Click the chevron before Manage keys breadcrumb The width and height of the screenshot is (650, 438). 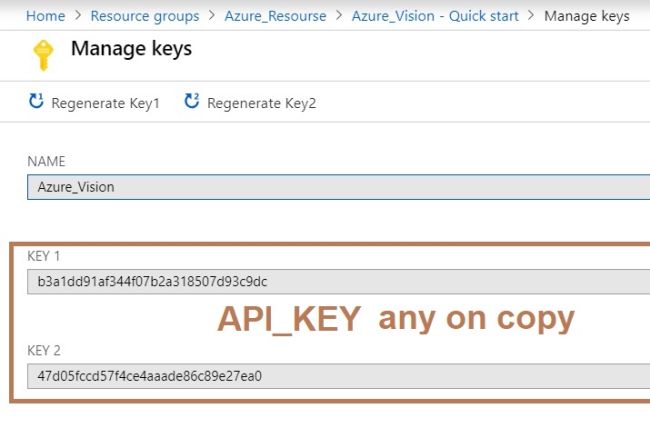[531, 16]
